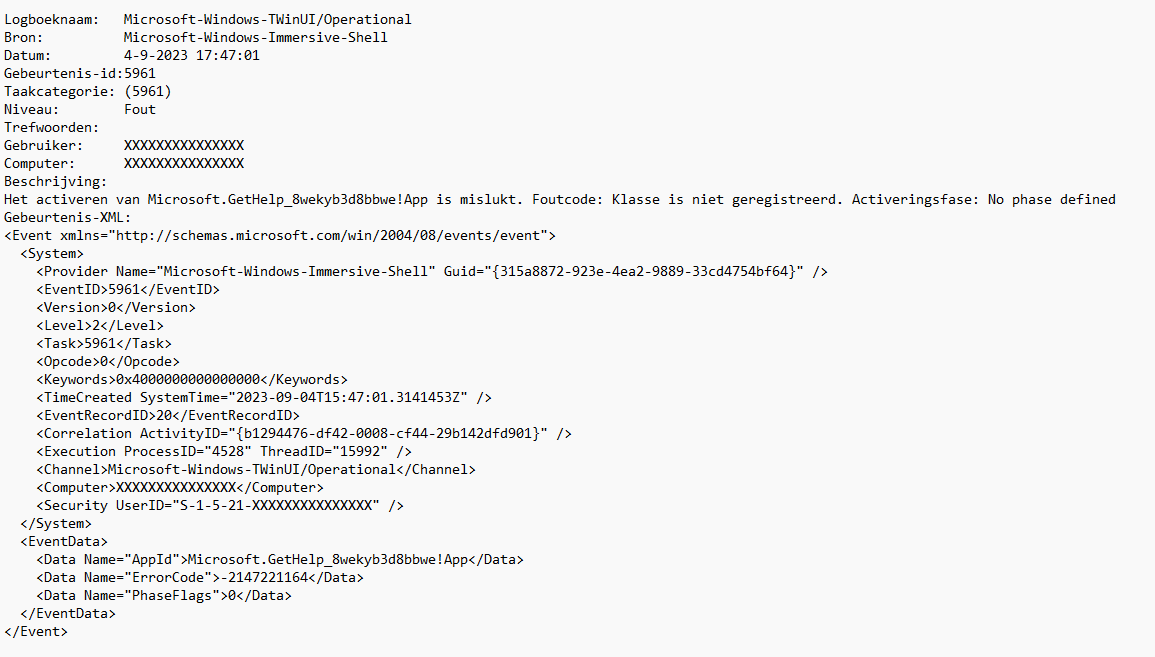Click the Security UserID S-1-5-21 line
This screenshot has width=1155, height=657.
(x=220, y=506)
